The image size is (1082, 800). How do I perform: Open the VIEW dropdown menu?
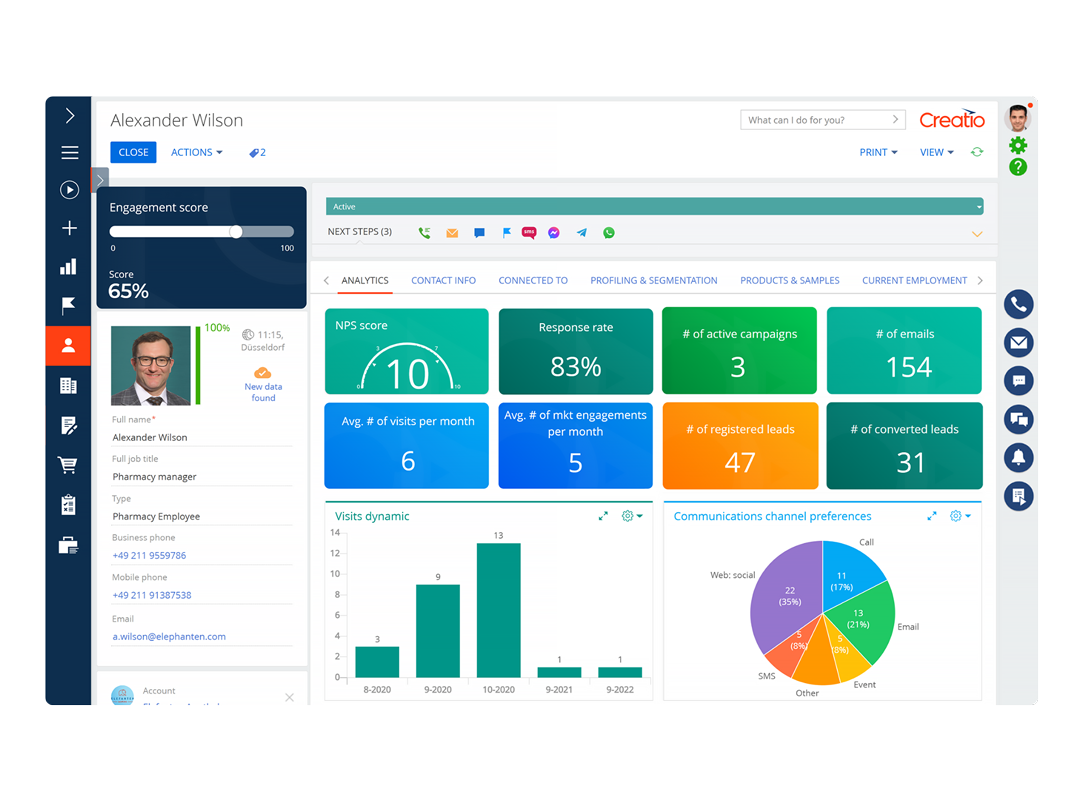934,152
